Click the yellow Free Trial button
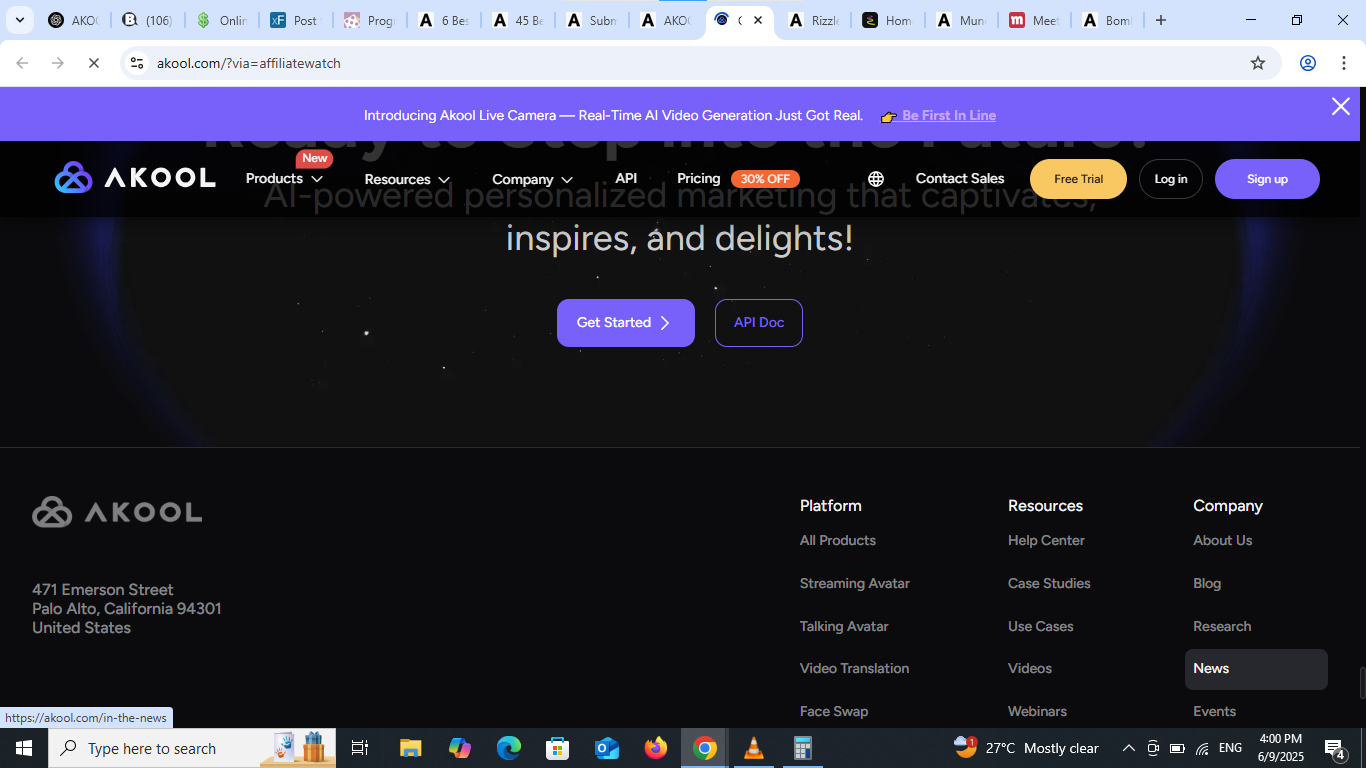 pyautogui.click(x=1078, y=179)
